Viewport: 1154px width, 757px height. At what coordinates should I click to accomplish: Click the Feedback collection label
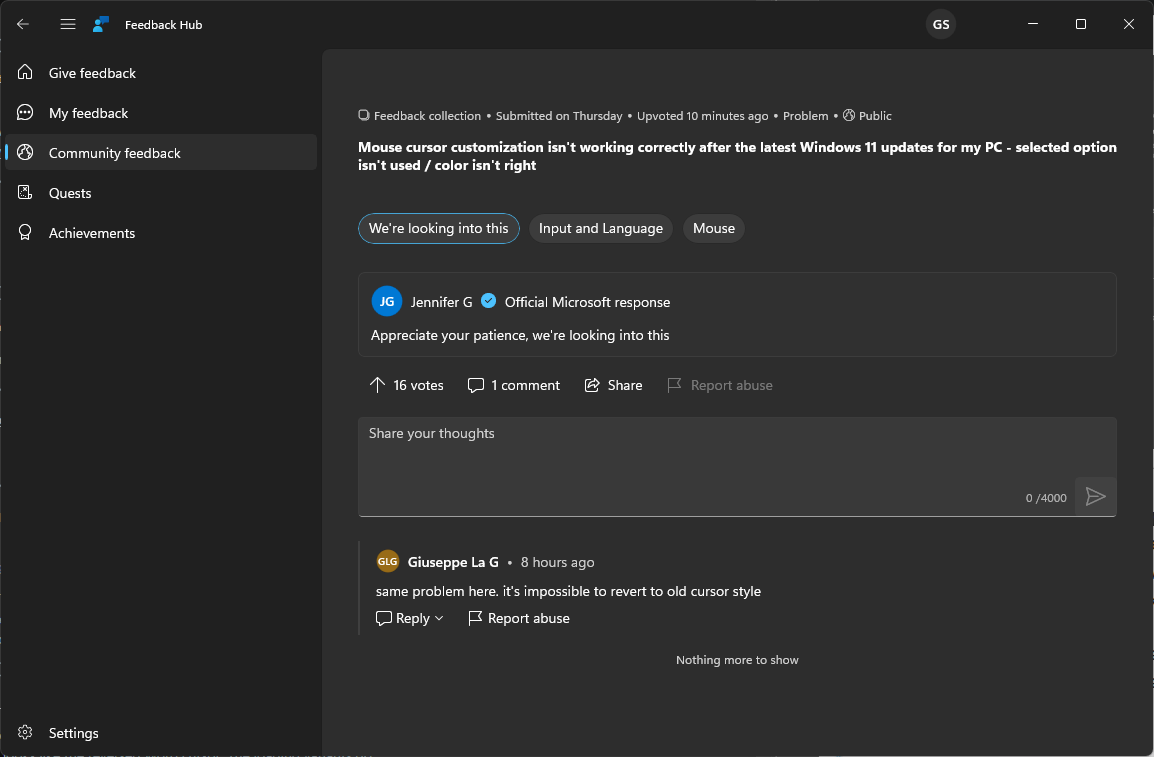point(427,116)
